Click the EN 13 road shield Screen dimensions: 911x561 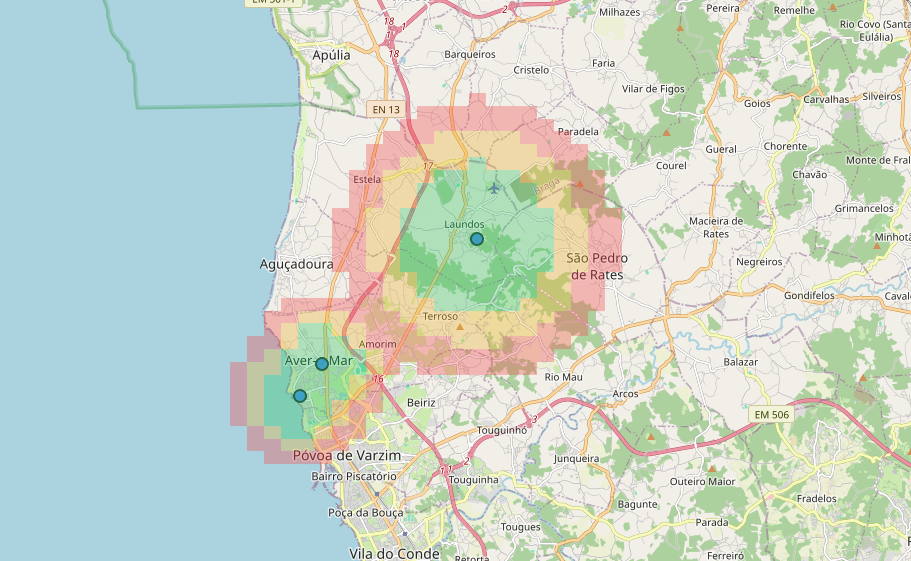tap(384, 109)
